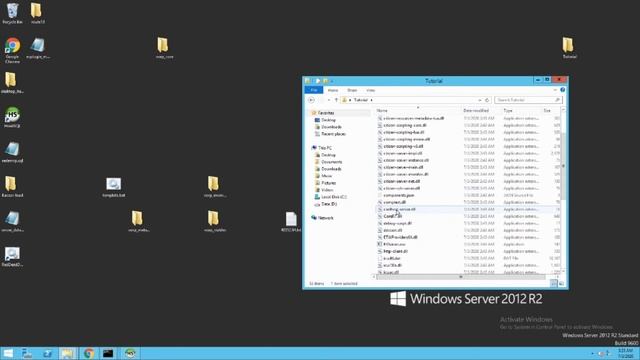Click the File Explorer taskbar icon

tap(68, 353)
